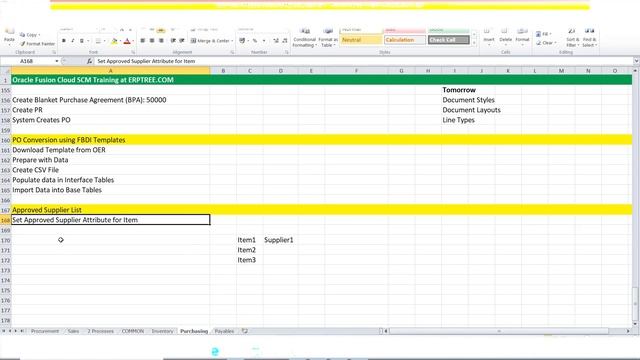Image resolution: width=640 pixels, height=360 pixels.
Task: Activate the Format Painter tool
Action: point(37,43)
